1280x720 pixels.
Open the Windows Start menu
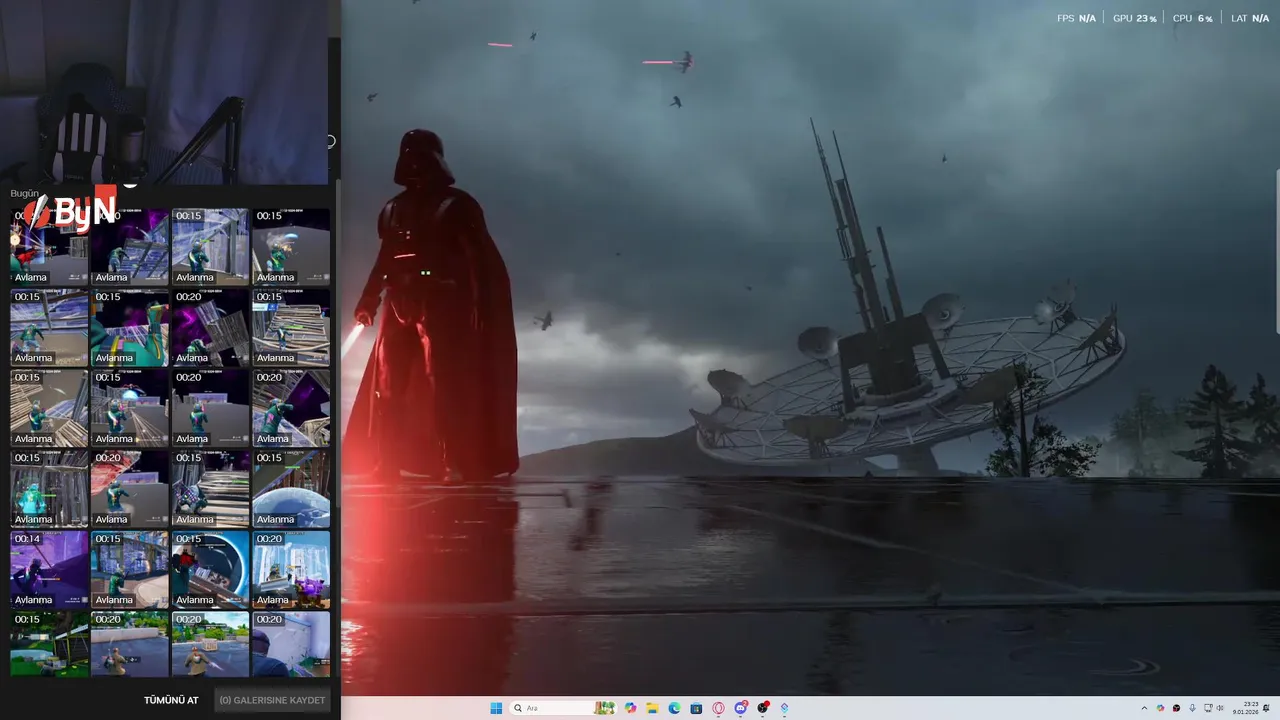click(x=496, y=708)
